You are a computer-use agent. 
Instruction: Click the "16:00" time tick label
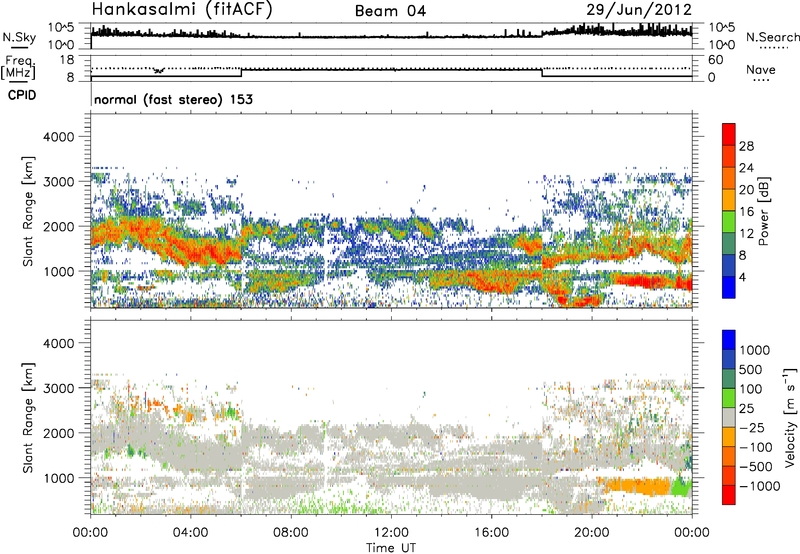tap(491, 533)
